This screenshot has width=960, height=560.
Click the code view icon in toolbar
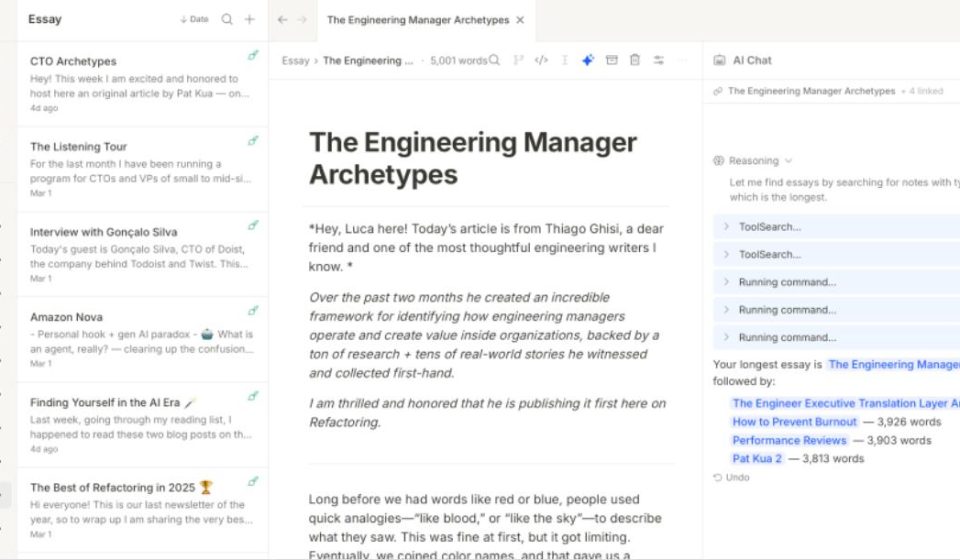[541, 60]
